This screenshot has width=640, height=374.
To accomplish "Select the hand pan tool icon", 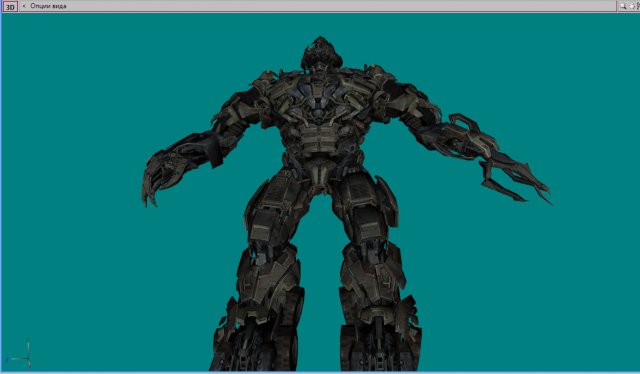I will (632, 6).
